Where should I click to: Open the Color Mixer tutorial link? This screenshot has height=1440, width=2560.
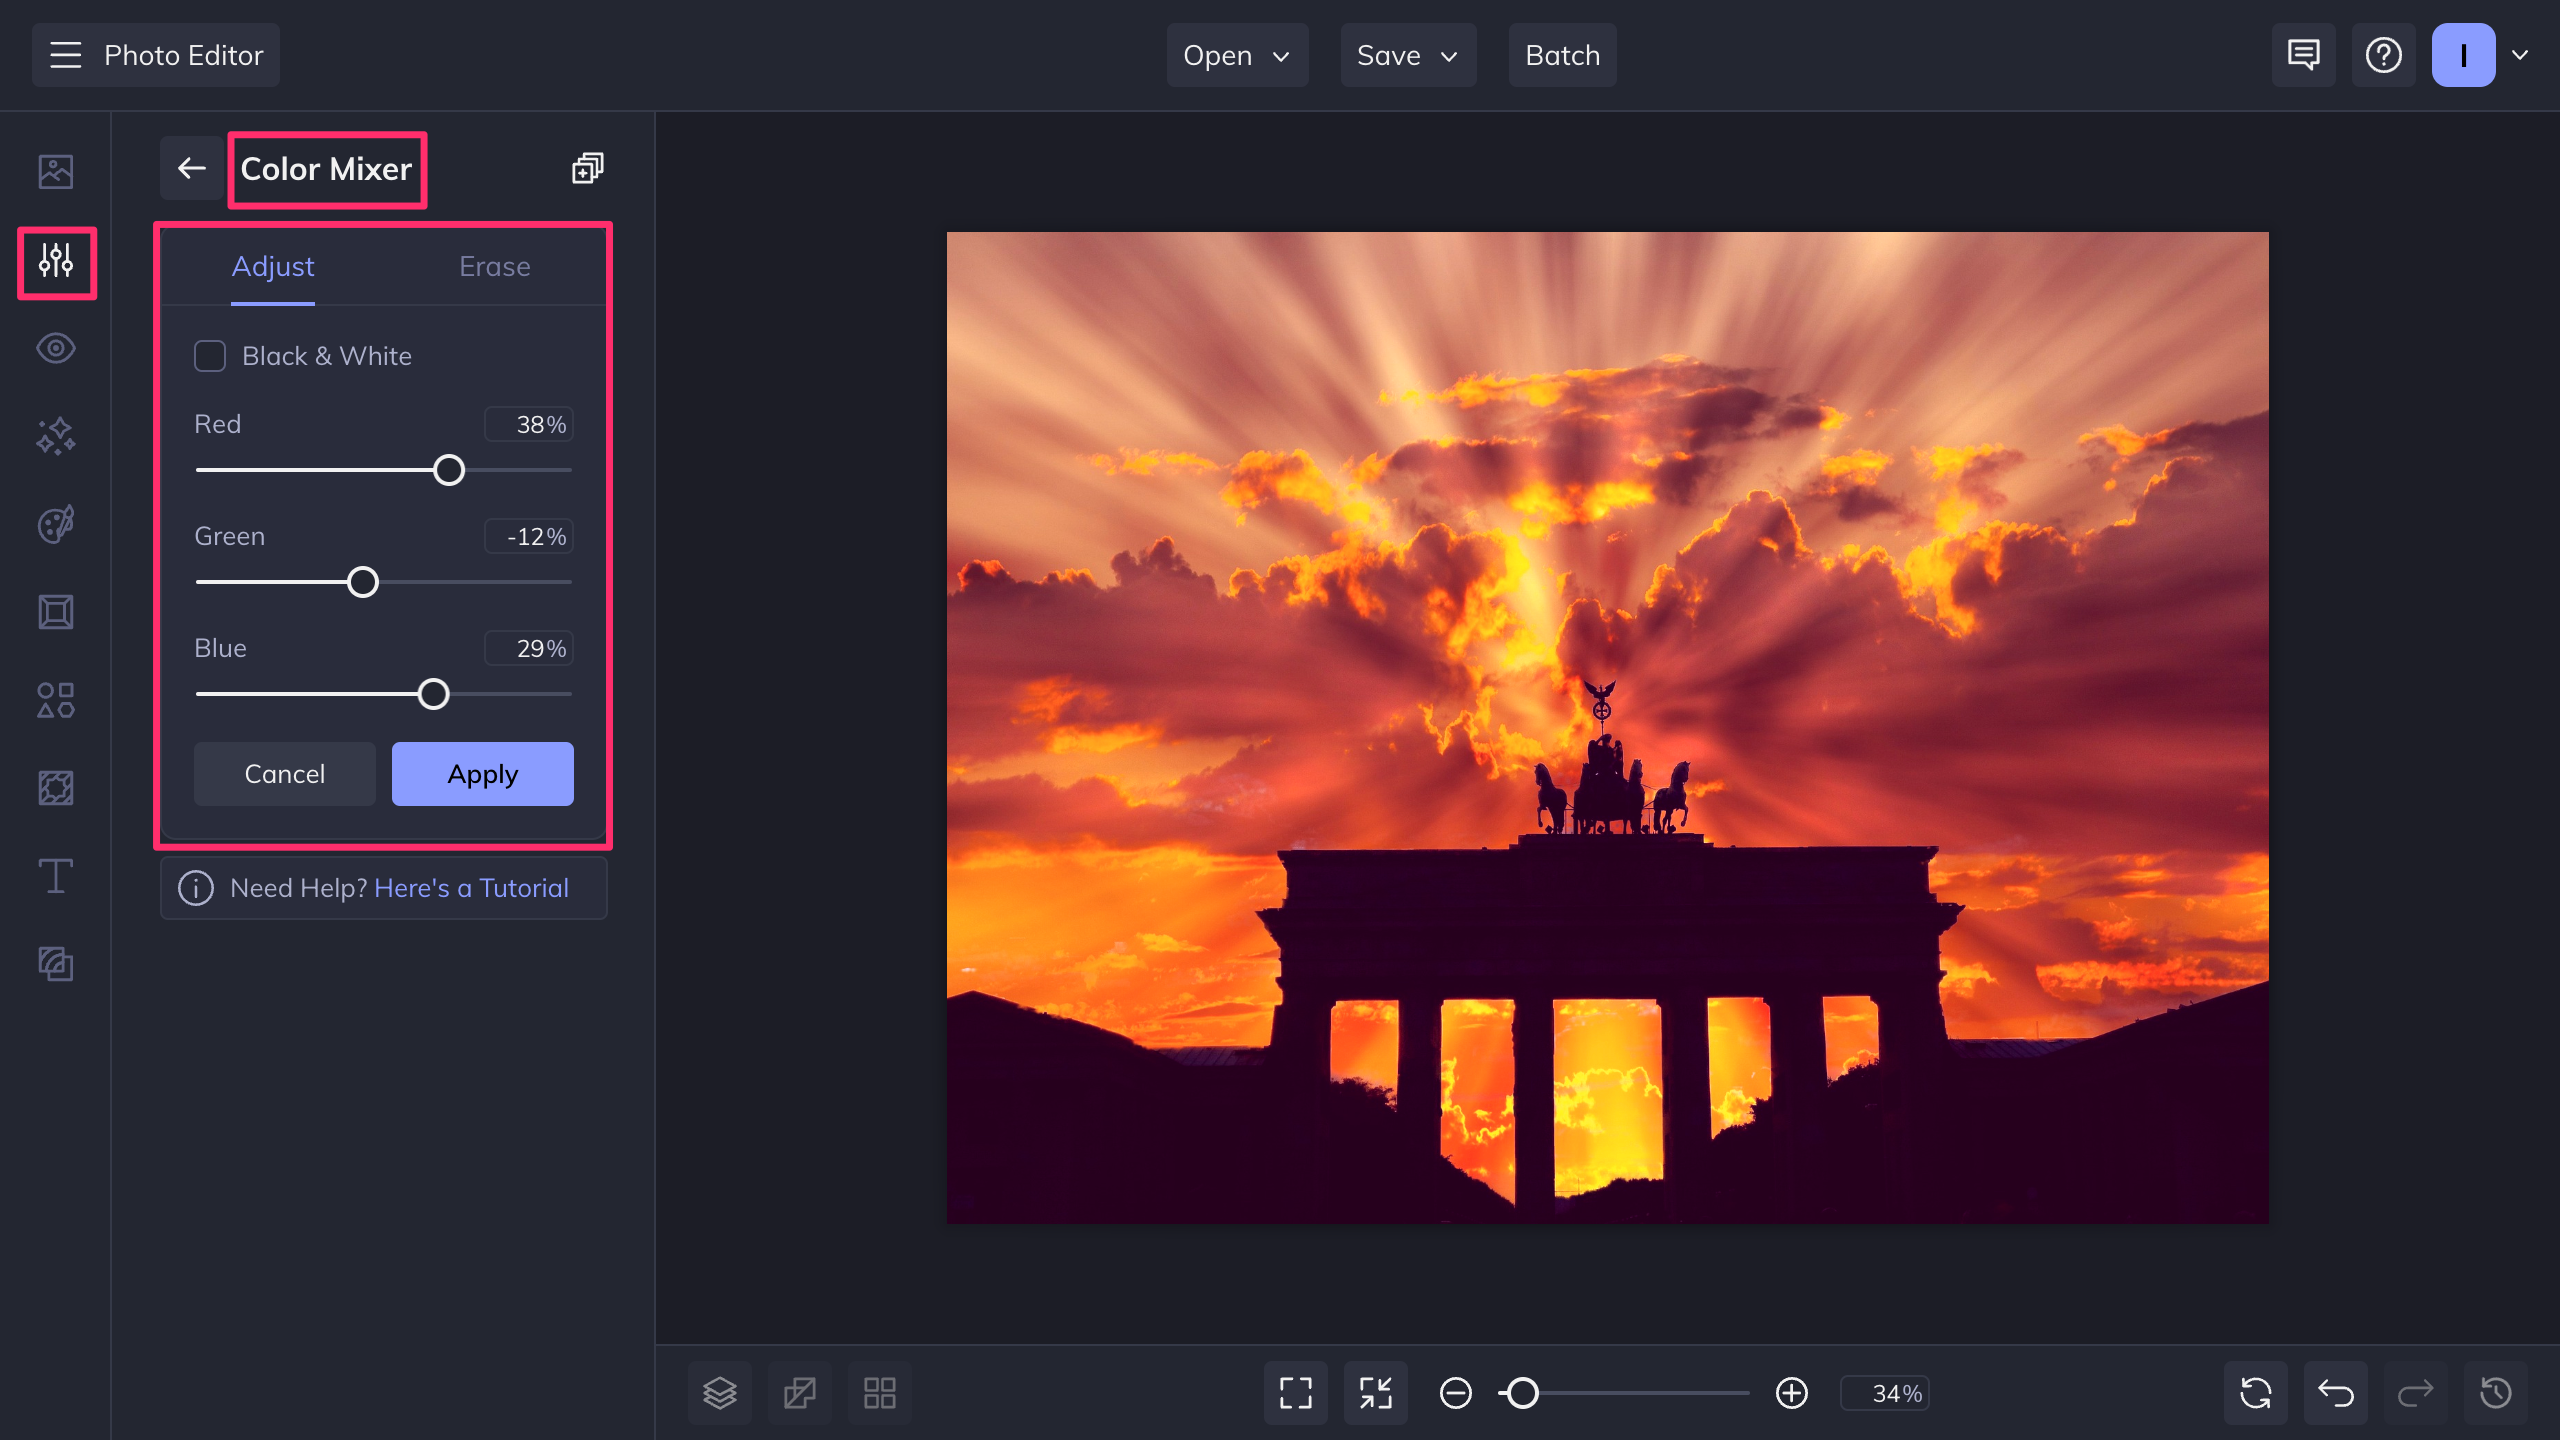point(471,888)
